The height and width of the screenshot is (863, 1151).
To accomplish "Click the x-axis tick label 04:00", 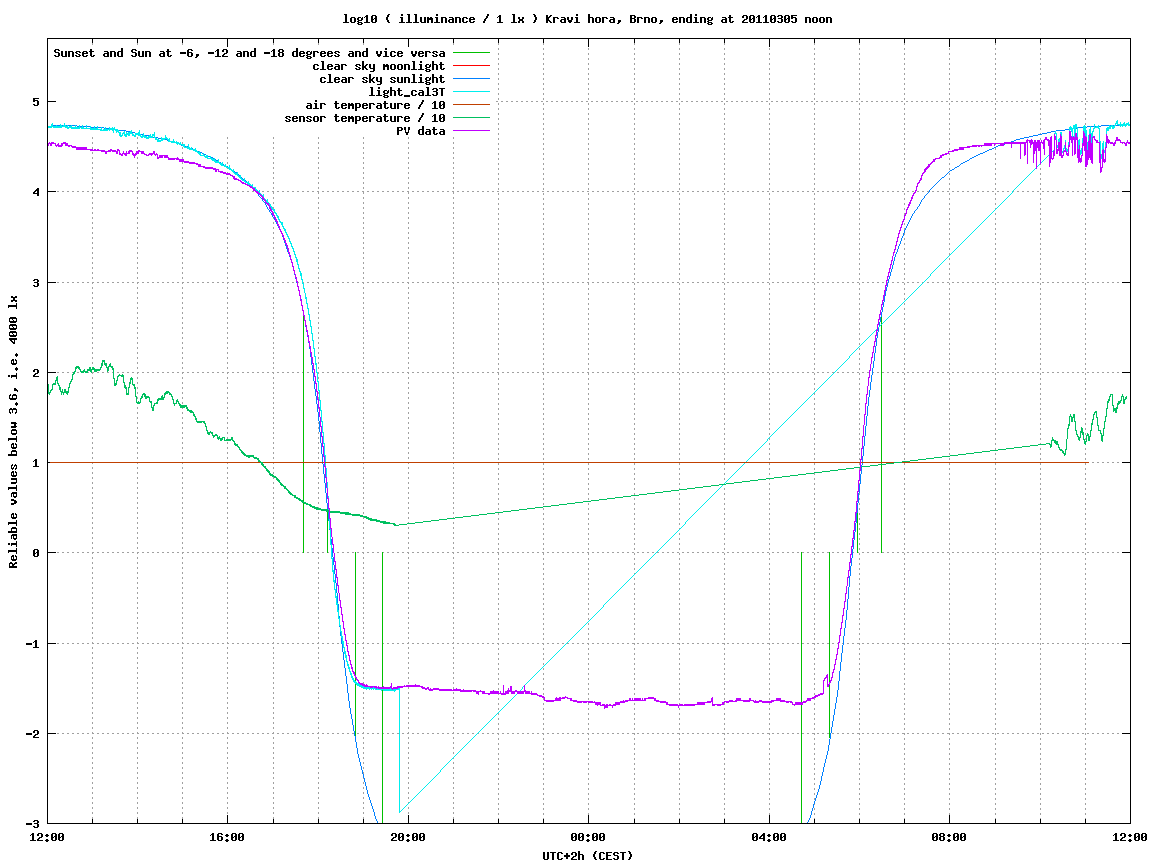I will pos(769,837).
